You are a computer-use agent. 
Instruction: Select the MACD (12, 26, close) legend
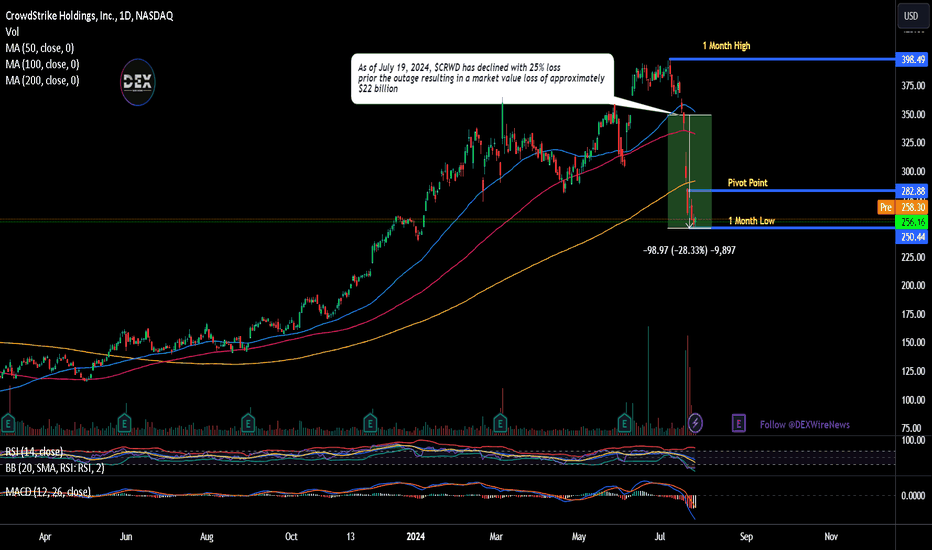[x=48, y=492]
